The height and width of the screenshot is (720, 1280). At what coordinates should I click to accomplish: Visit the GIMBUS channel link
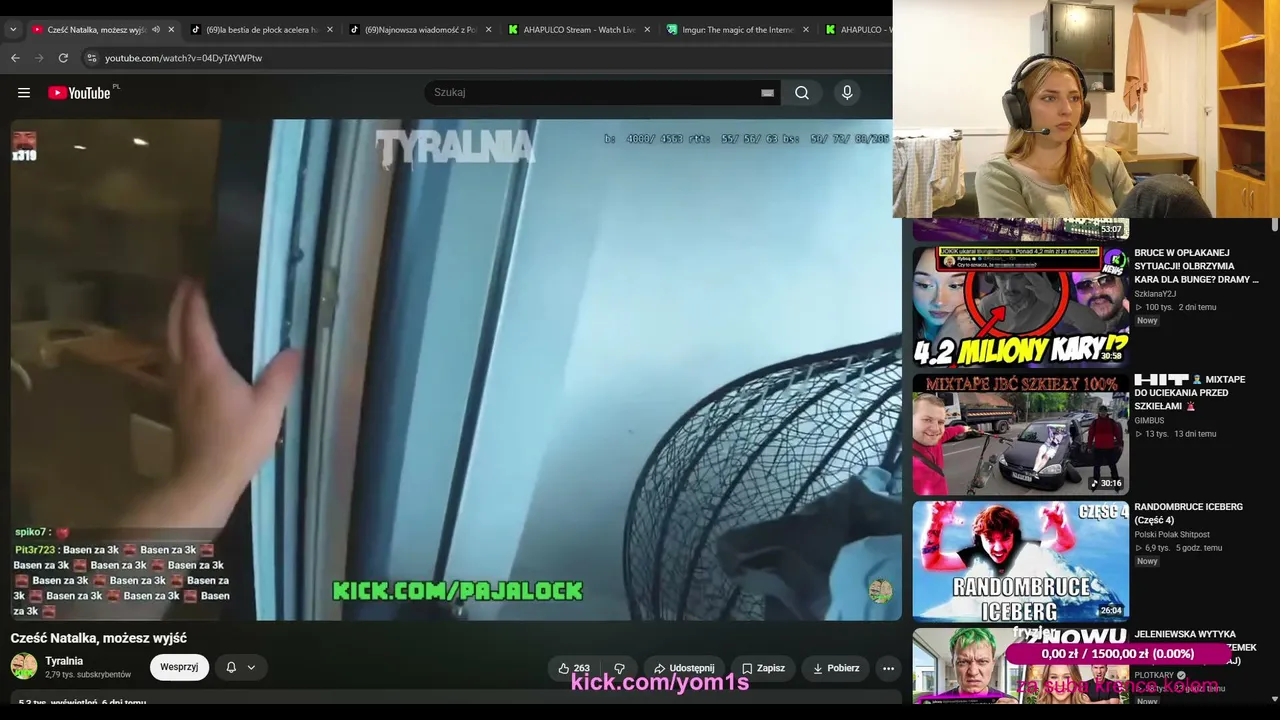[x=1149, y=421]
